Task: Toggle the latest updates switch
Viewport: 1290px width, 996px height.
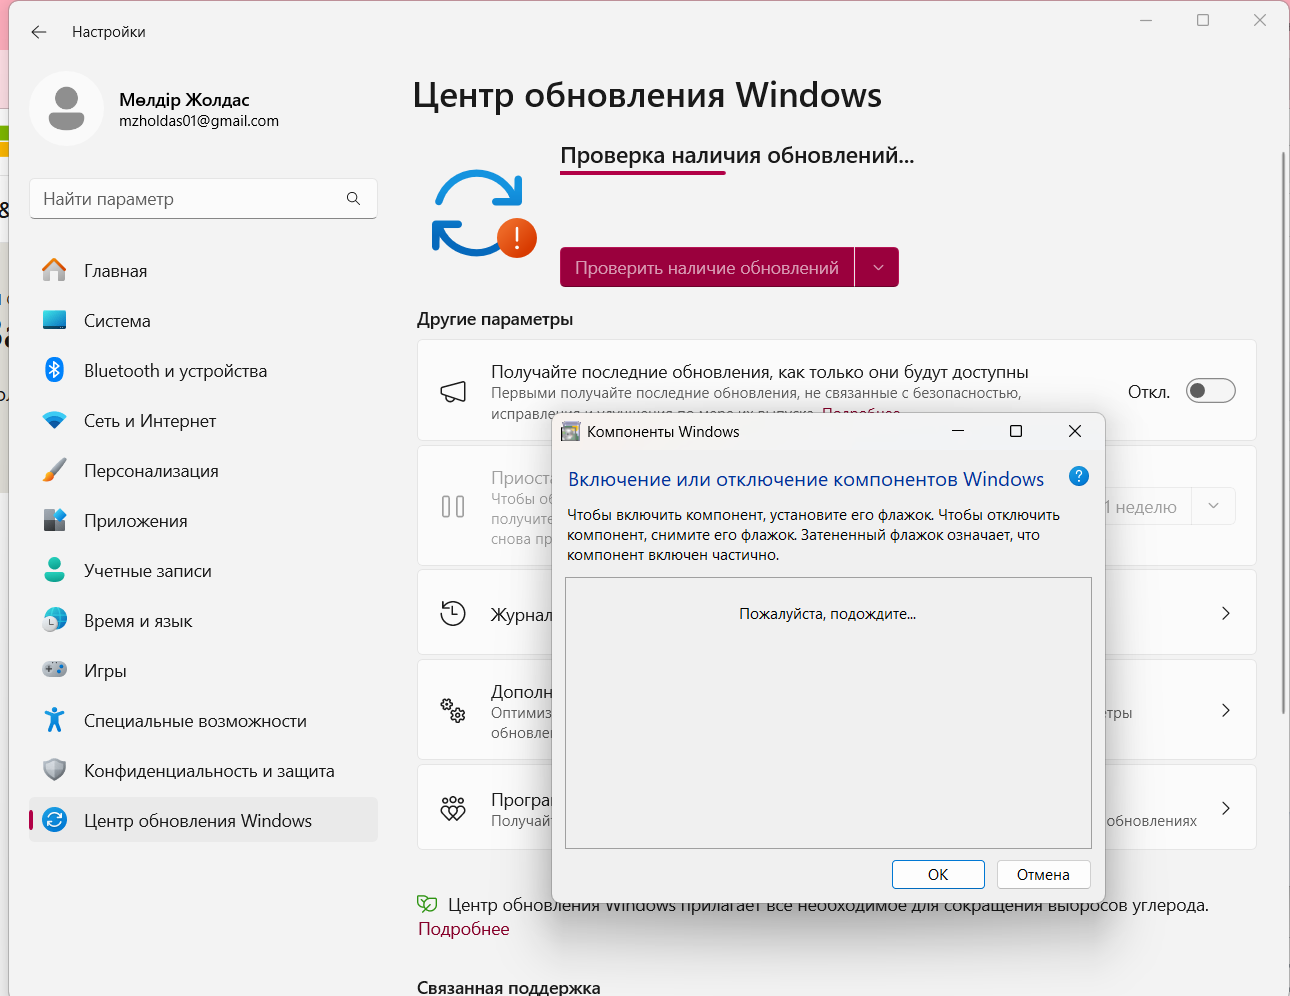Action: (x=1210, y=391)
